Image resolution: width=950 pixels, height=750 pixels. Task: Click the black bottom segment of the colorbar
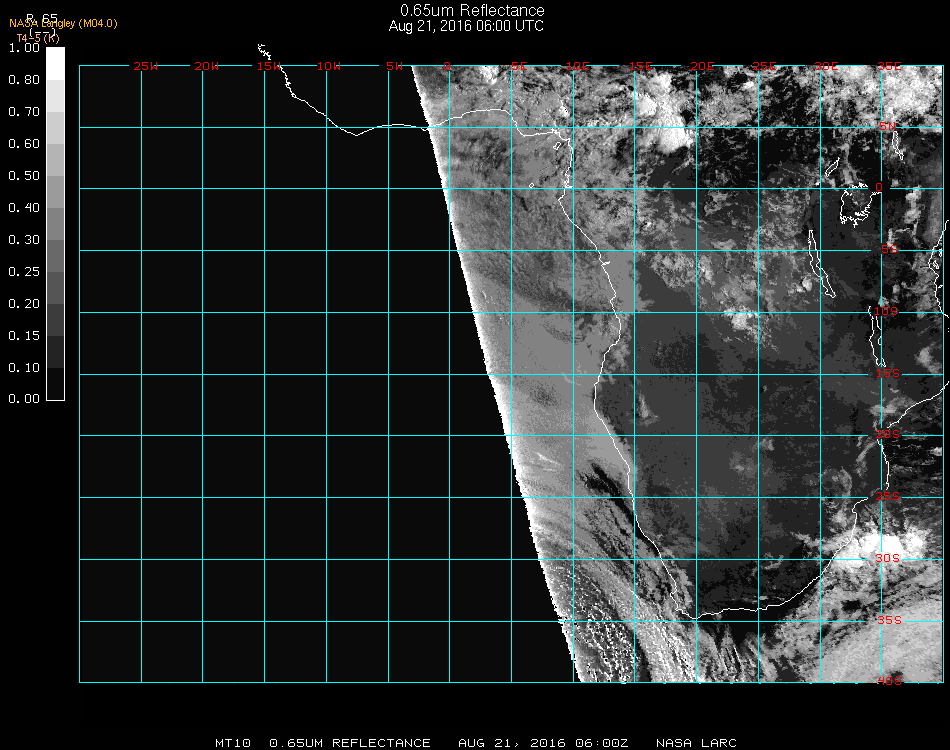click(x=56, y=384)
